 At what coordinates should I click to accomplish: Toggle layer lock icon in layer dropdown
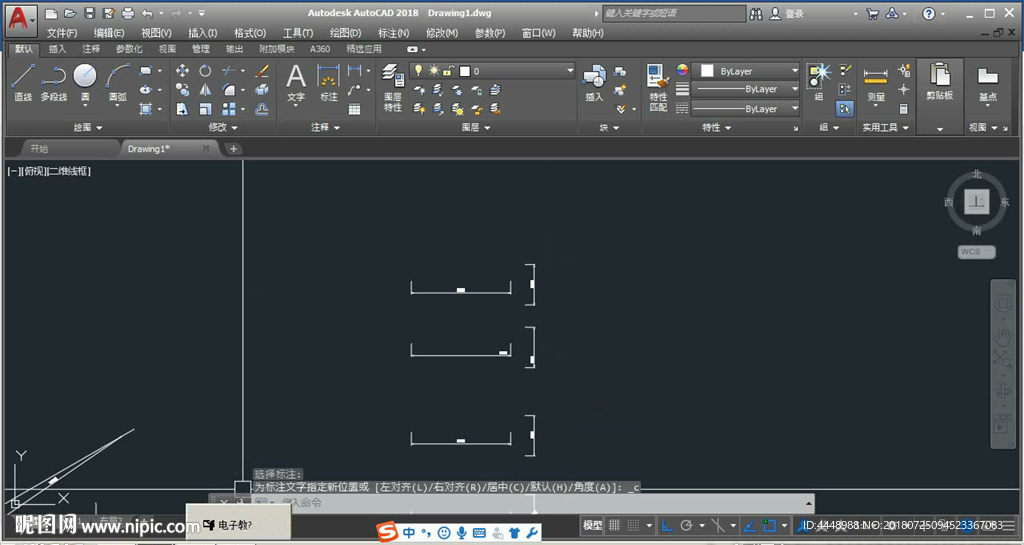448,70
